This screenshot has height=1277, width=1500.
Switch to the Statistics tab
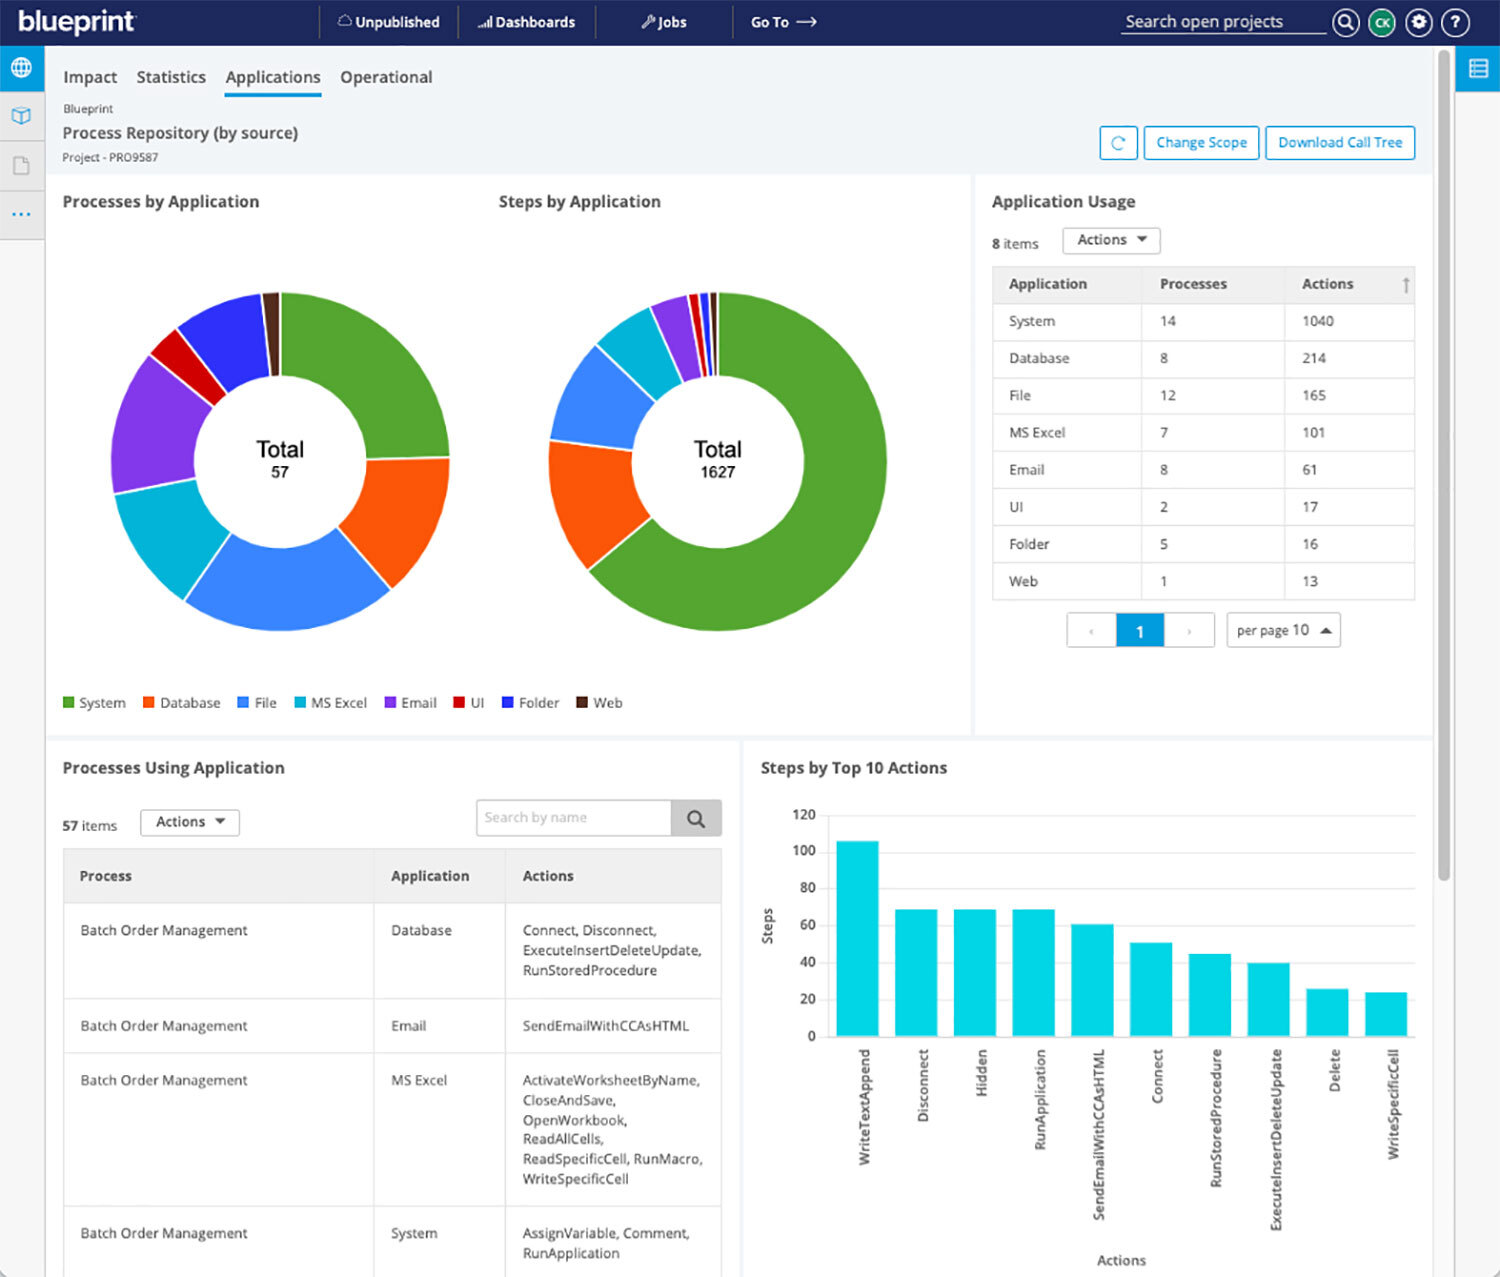click(x=171, y=77)
